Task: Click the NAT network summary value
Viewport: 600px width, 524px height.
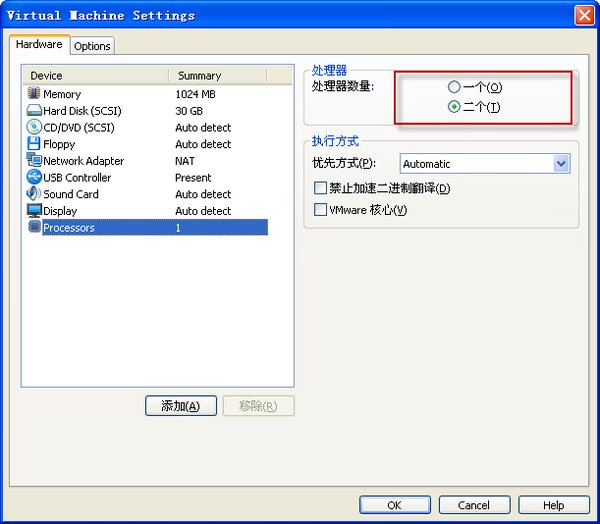Action: [x=184, y=161]
